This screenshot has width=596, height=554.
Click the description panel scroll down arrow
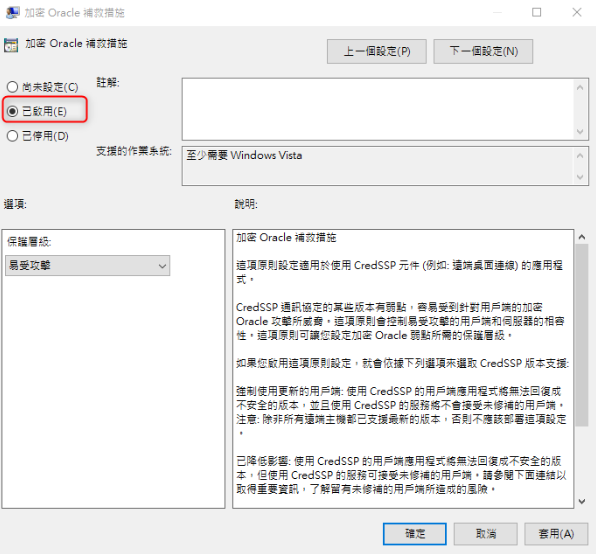(x=582, y=501)
